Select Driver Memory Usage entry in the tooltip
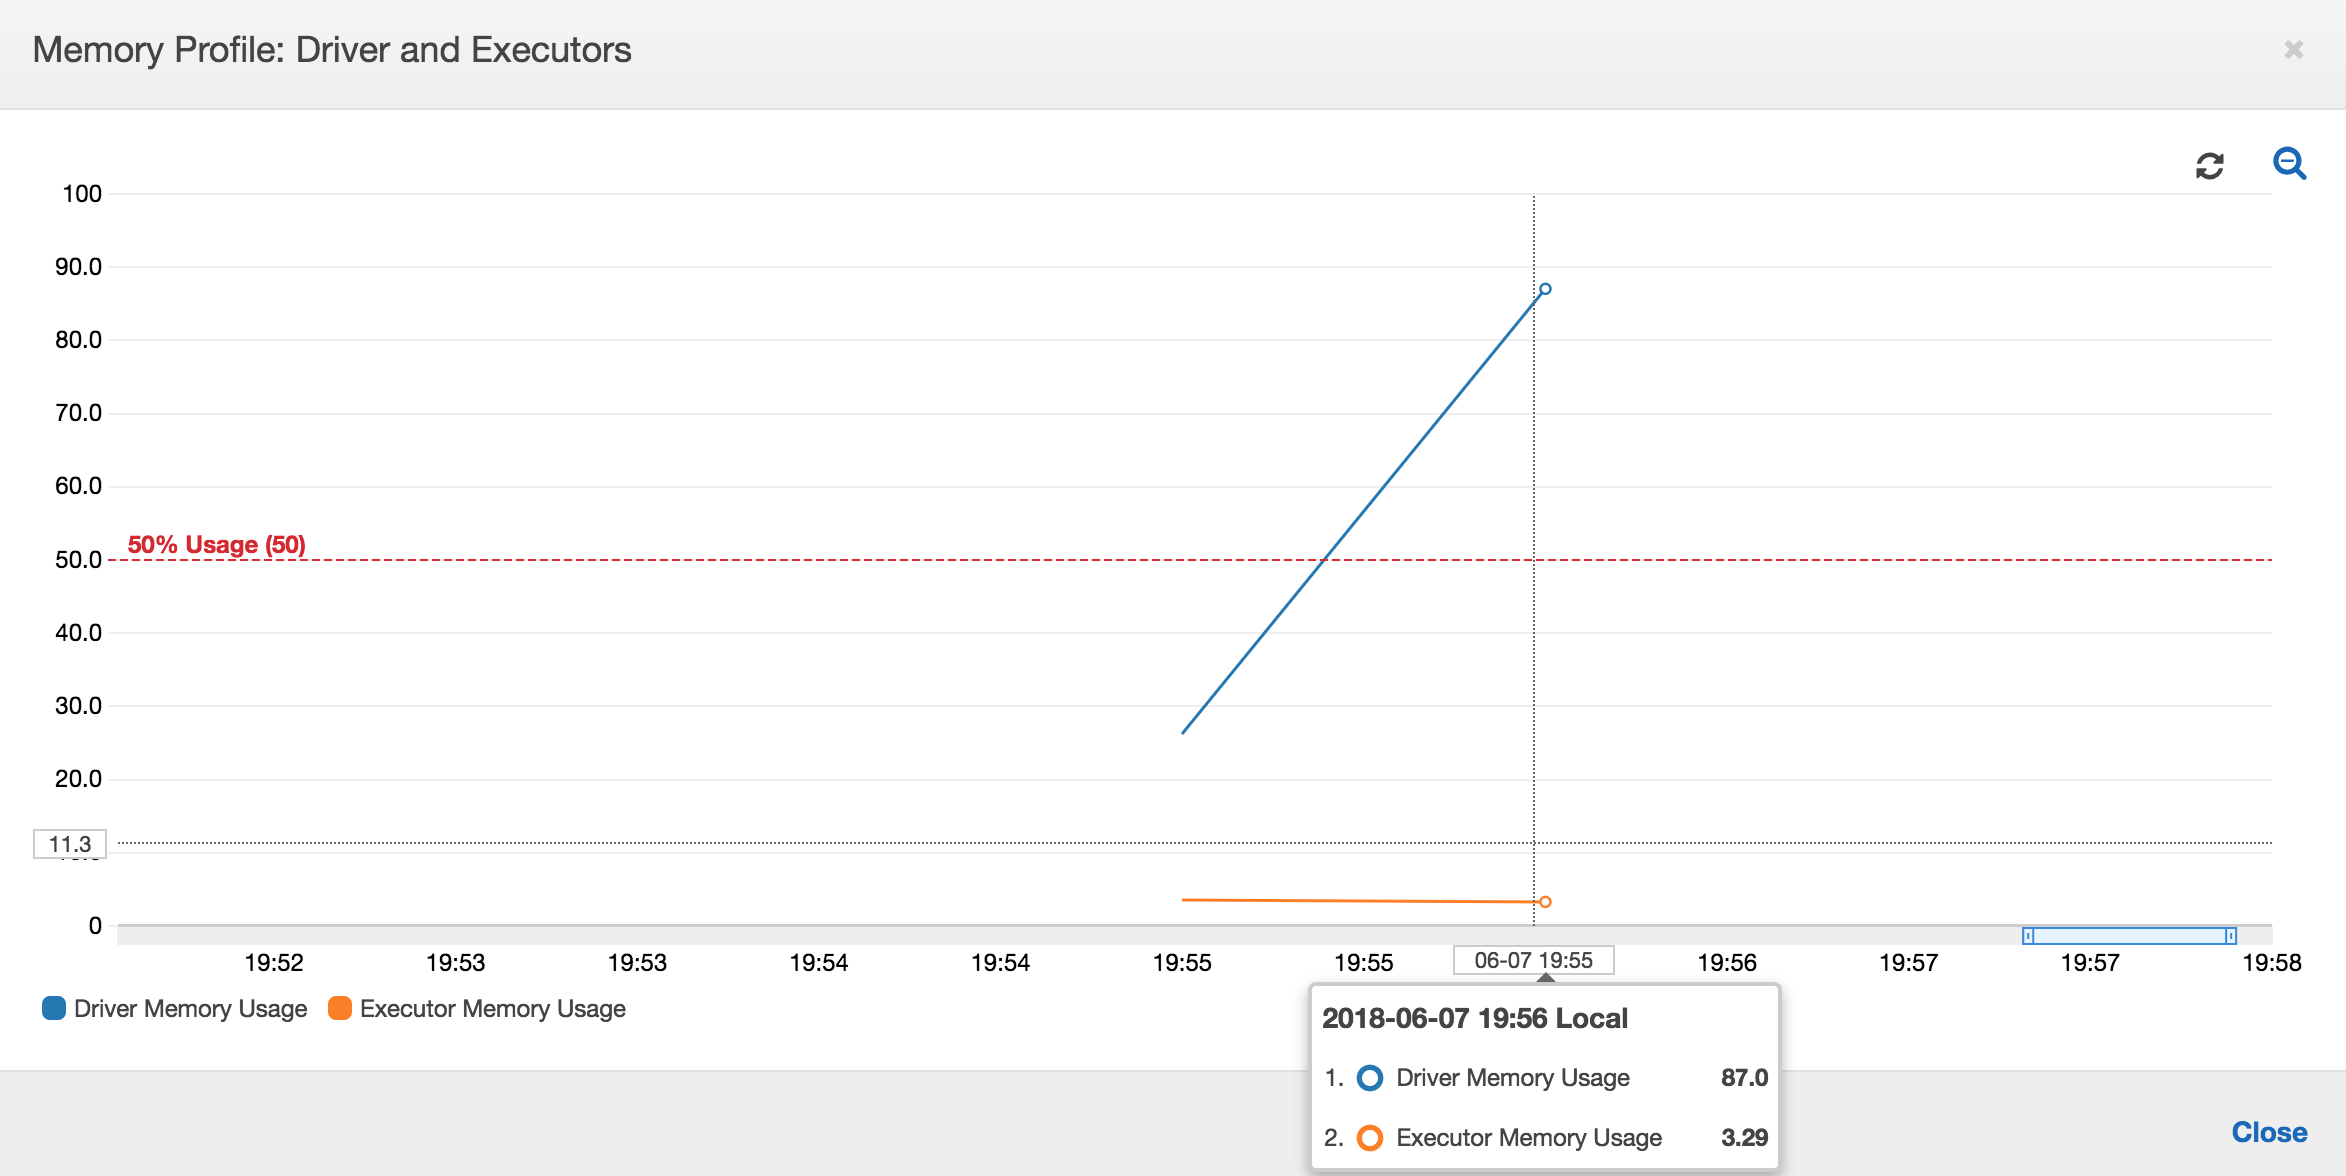2346x1176 pixels. 1511,1077
